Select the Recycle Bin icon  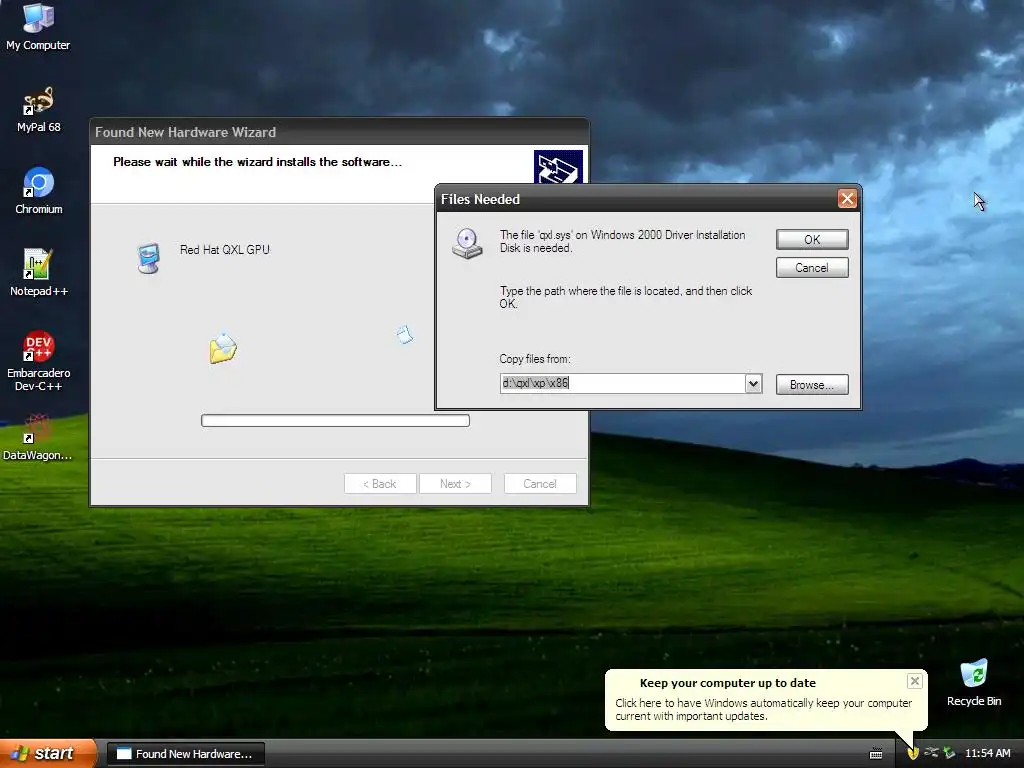click(974, 683)
